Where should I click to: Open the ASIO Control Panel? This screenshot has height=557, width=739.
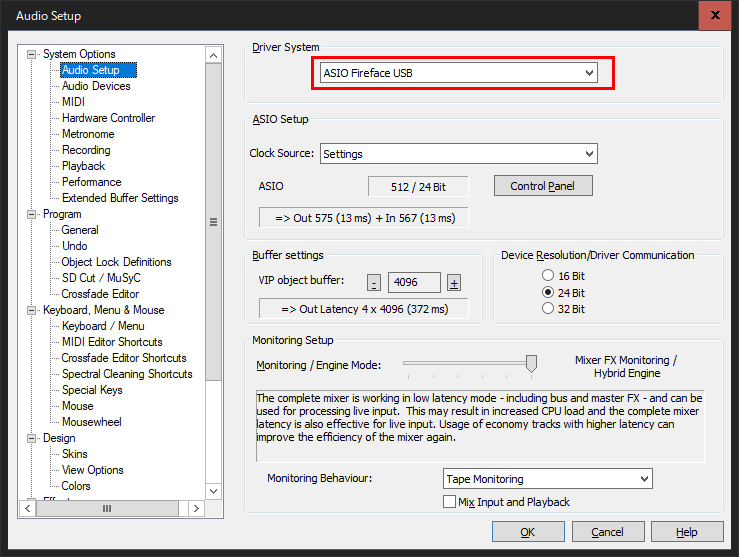(542, 186)
